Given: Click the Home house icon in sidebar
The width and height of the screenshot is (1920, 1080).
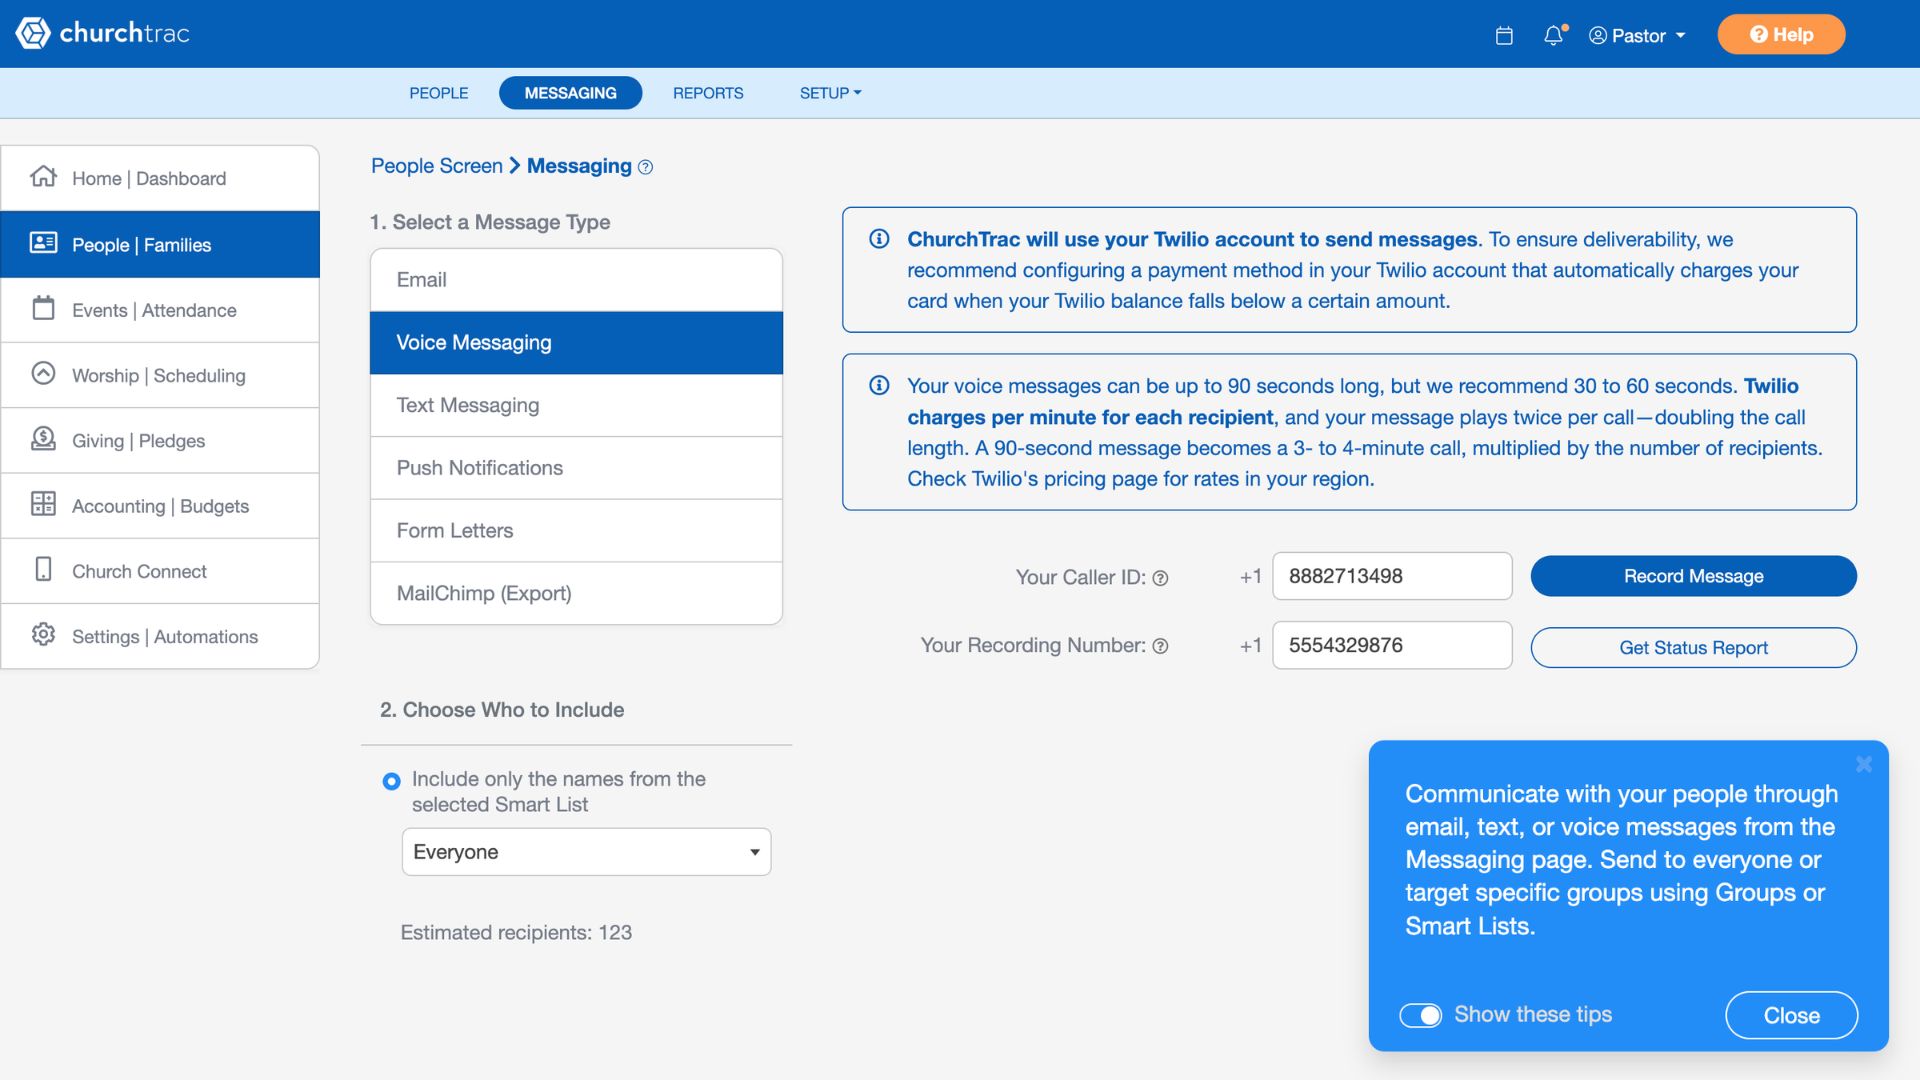Looking at the screenshot, I should click(x=43, y=177).
